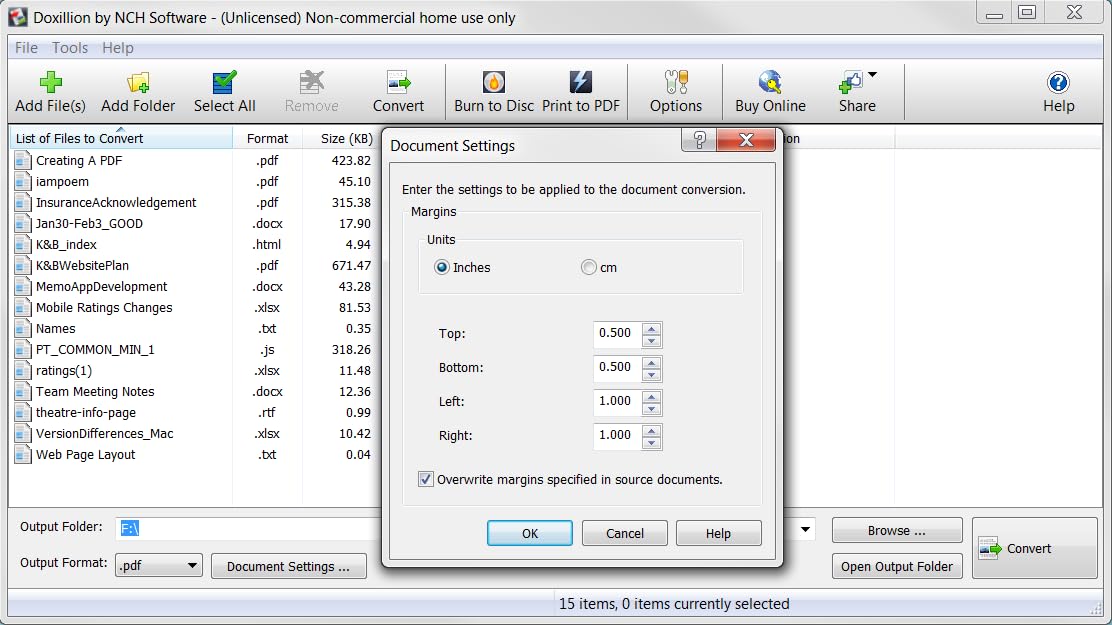
Task: Select the Inches units radio button
Action: pyautogui.click(x=442, y=268)
